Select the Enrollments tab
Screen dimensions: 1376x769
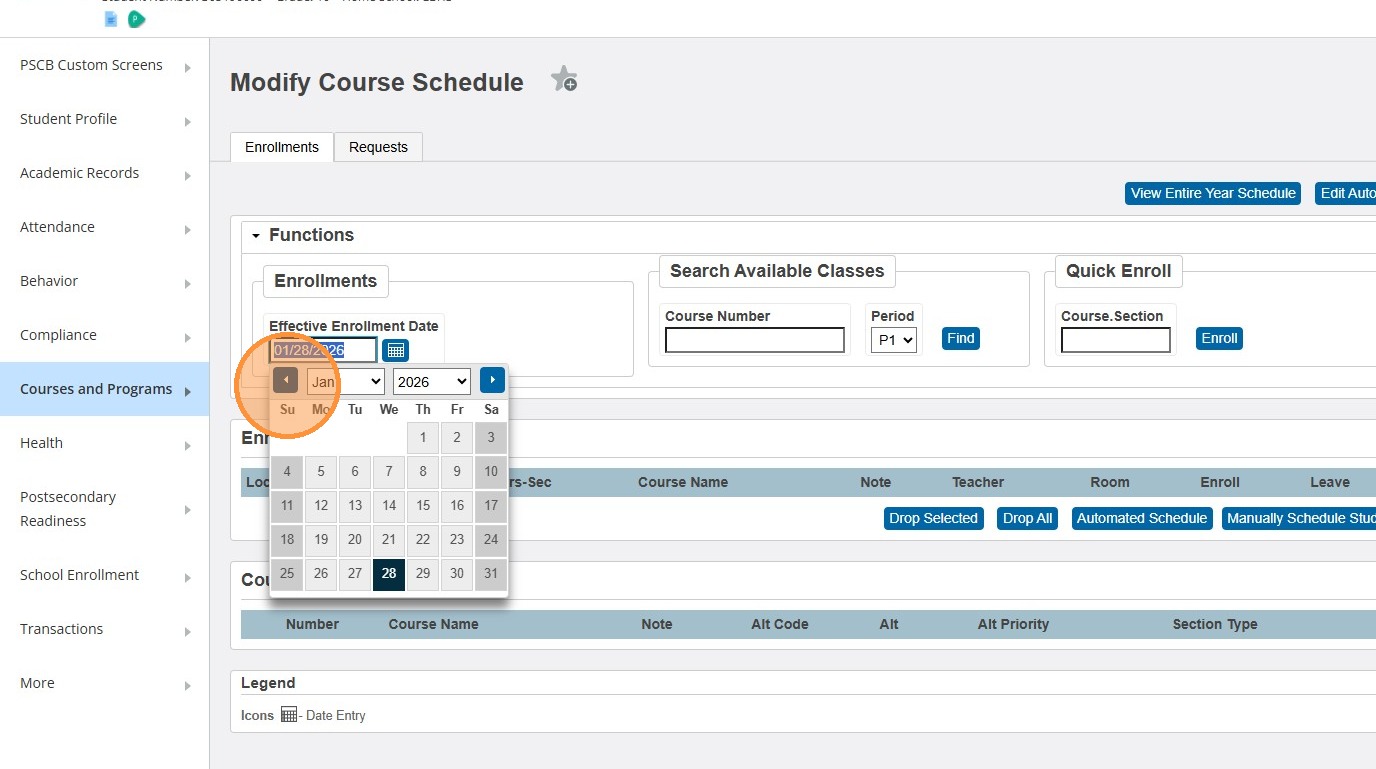point(282,147)
